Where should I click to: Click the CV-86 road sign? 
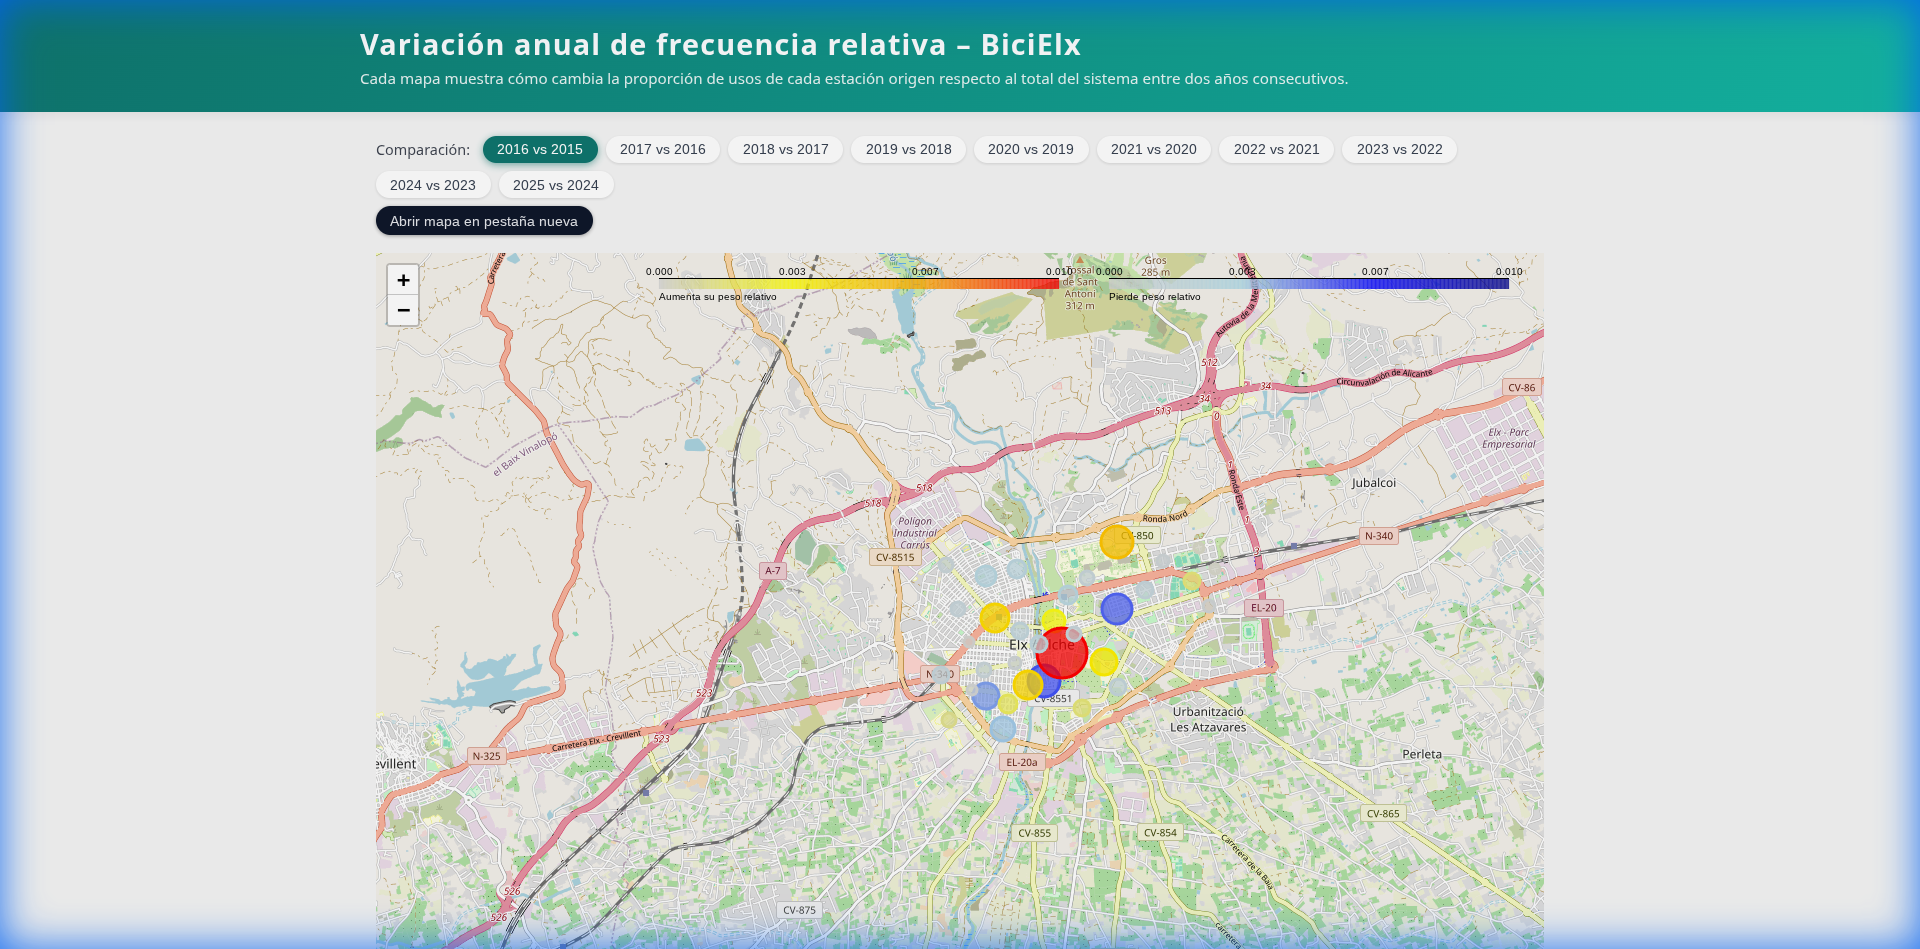[x=1522, y=387]
